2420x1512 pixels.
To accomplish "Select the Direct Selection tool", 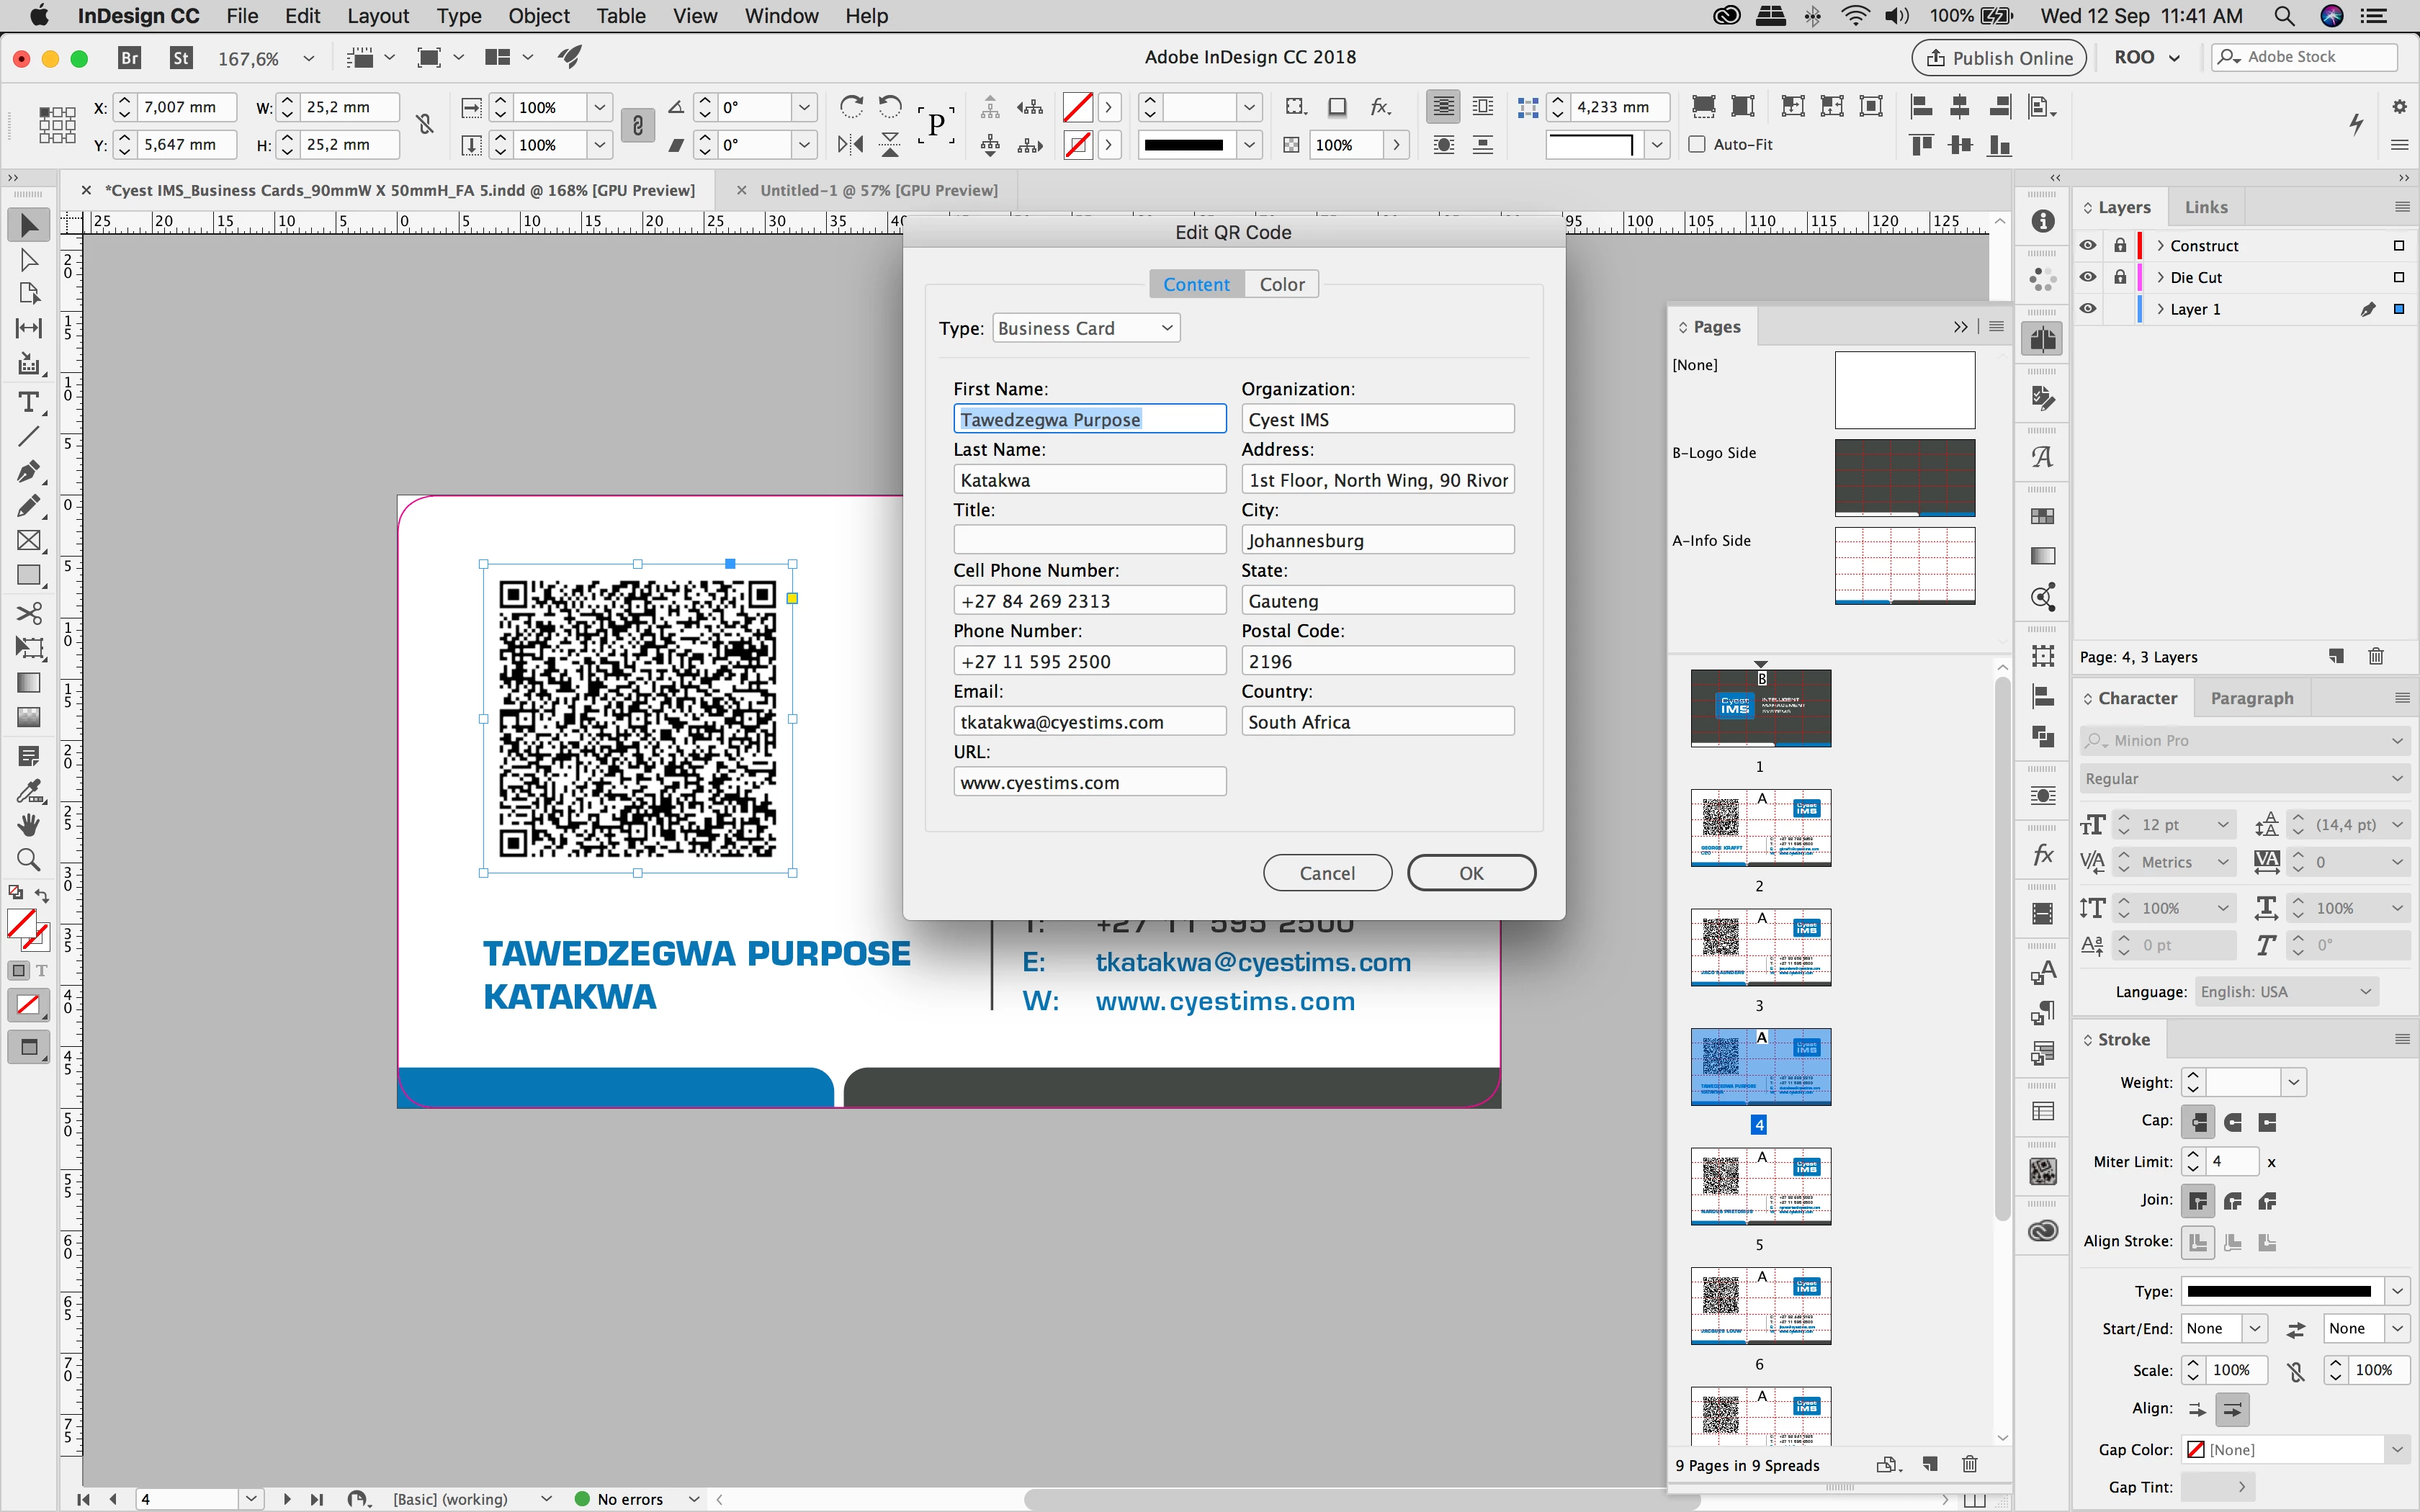I will coord(28,260).
